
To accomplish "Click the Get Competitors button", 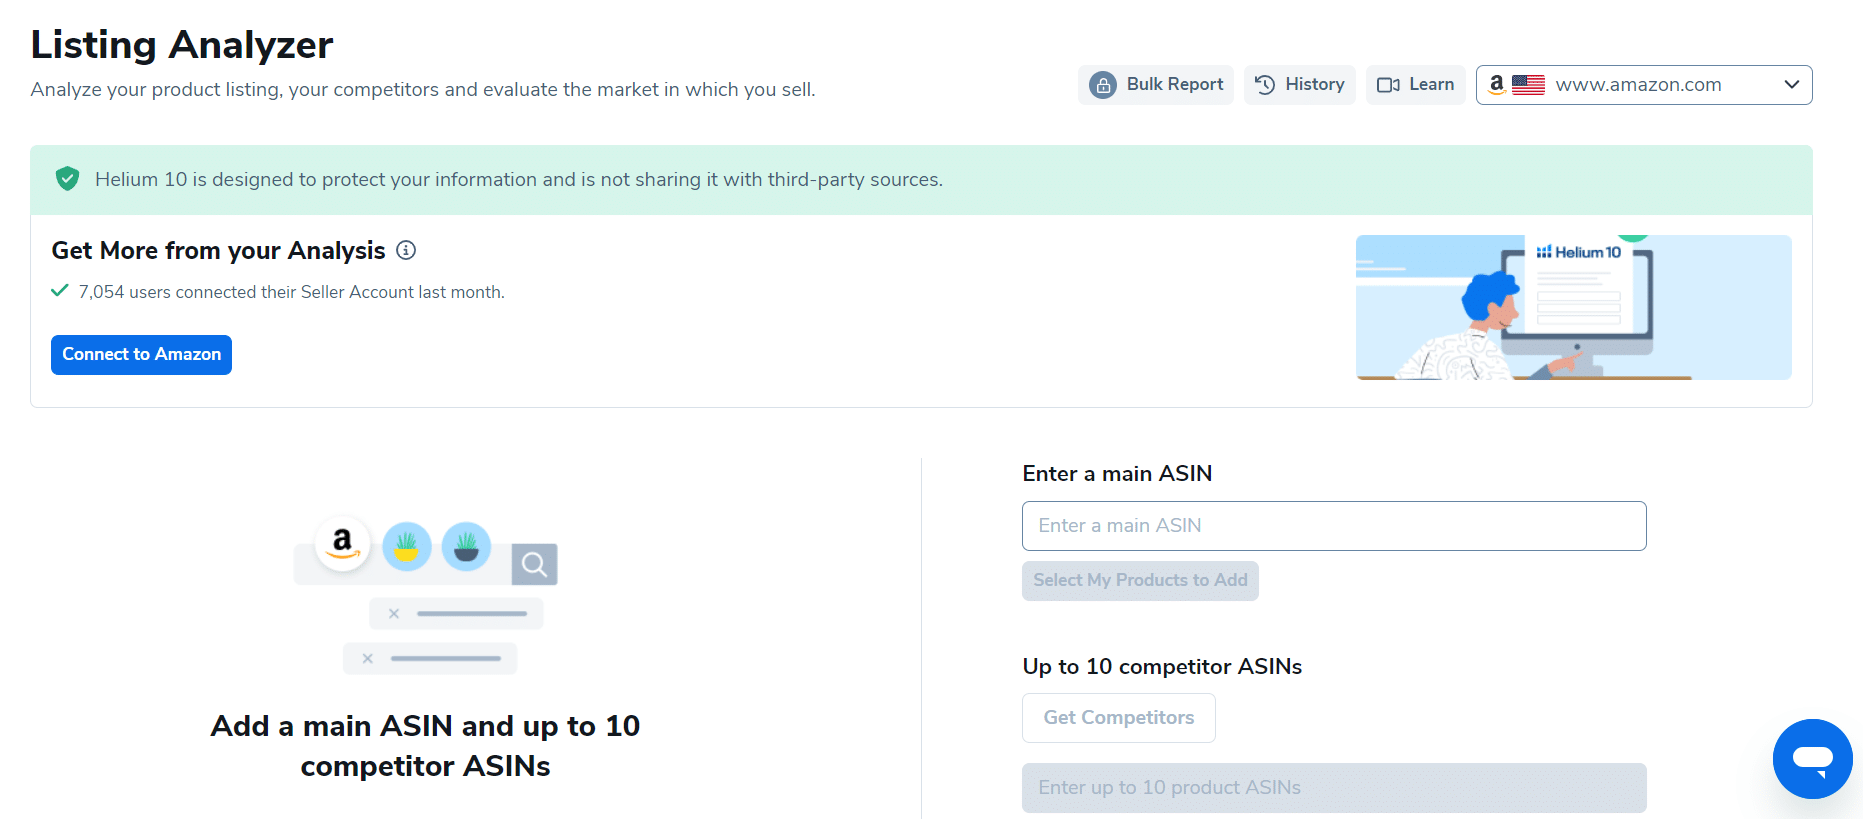I will tap(1118, 718).
